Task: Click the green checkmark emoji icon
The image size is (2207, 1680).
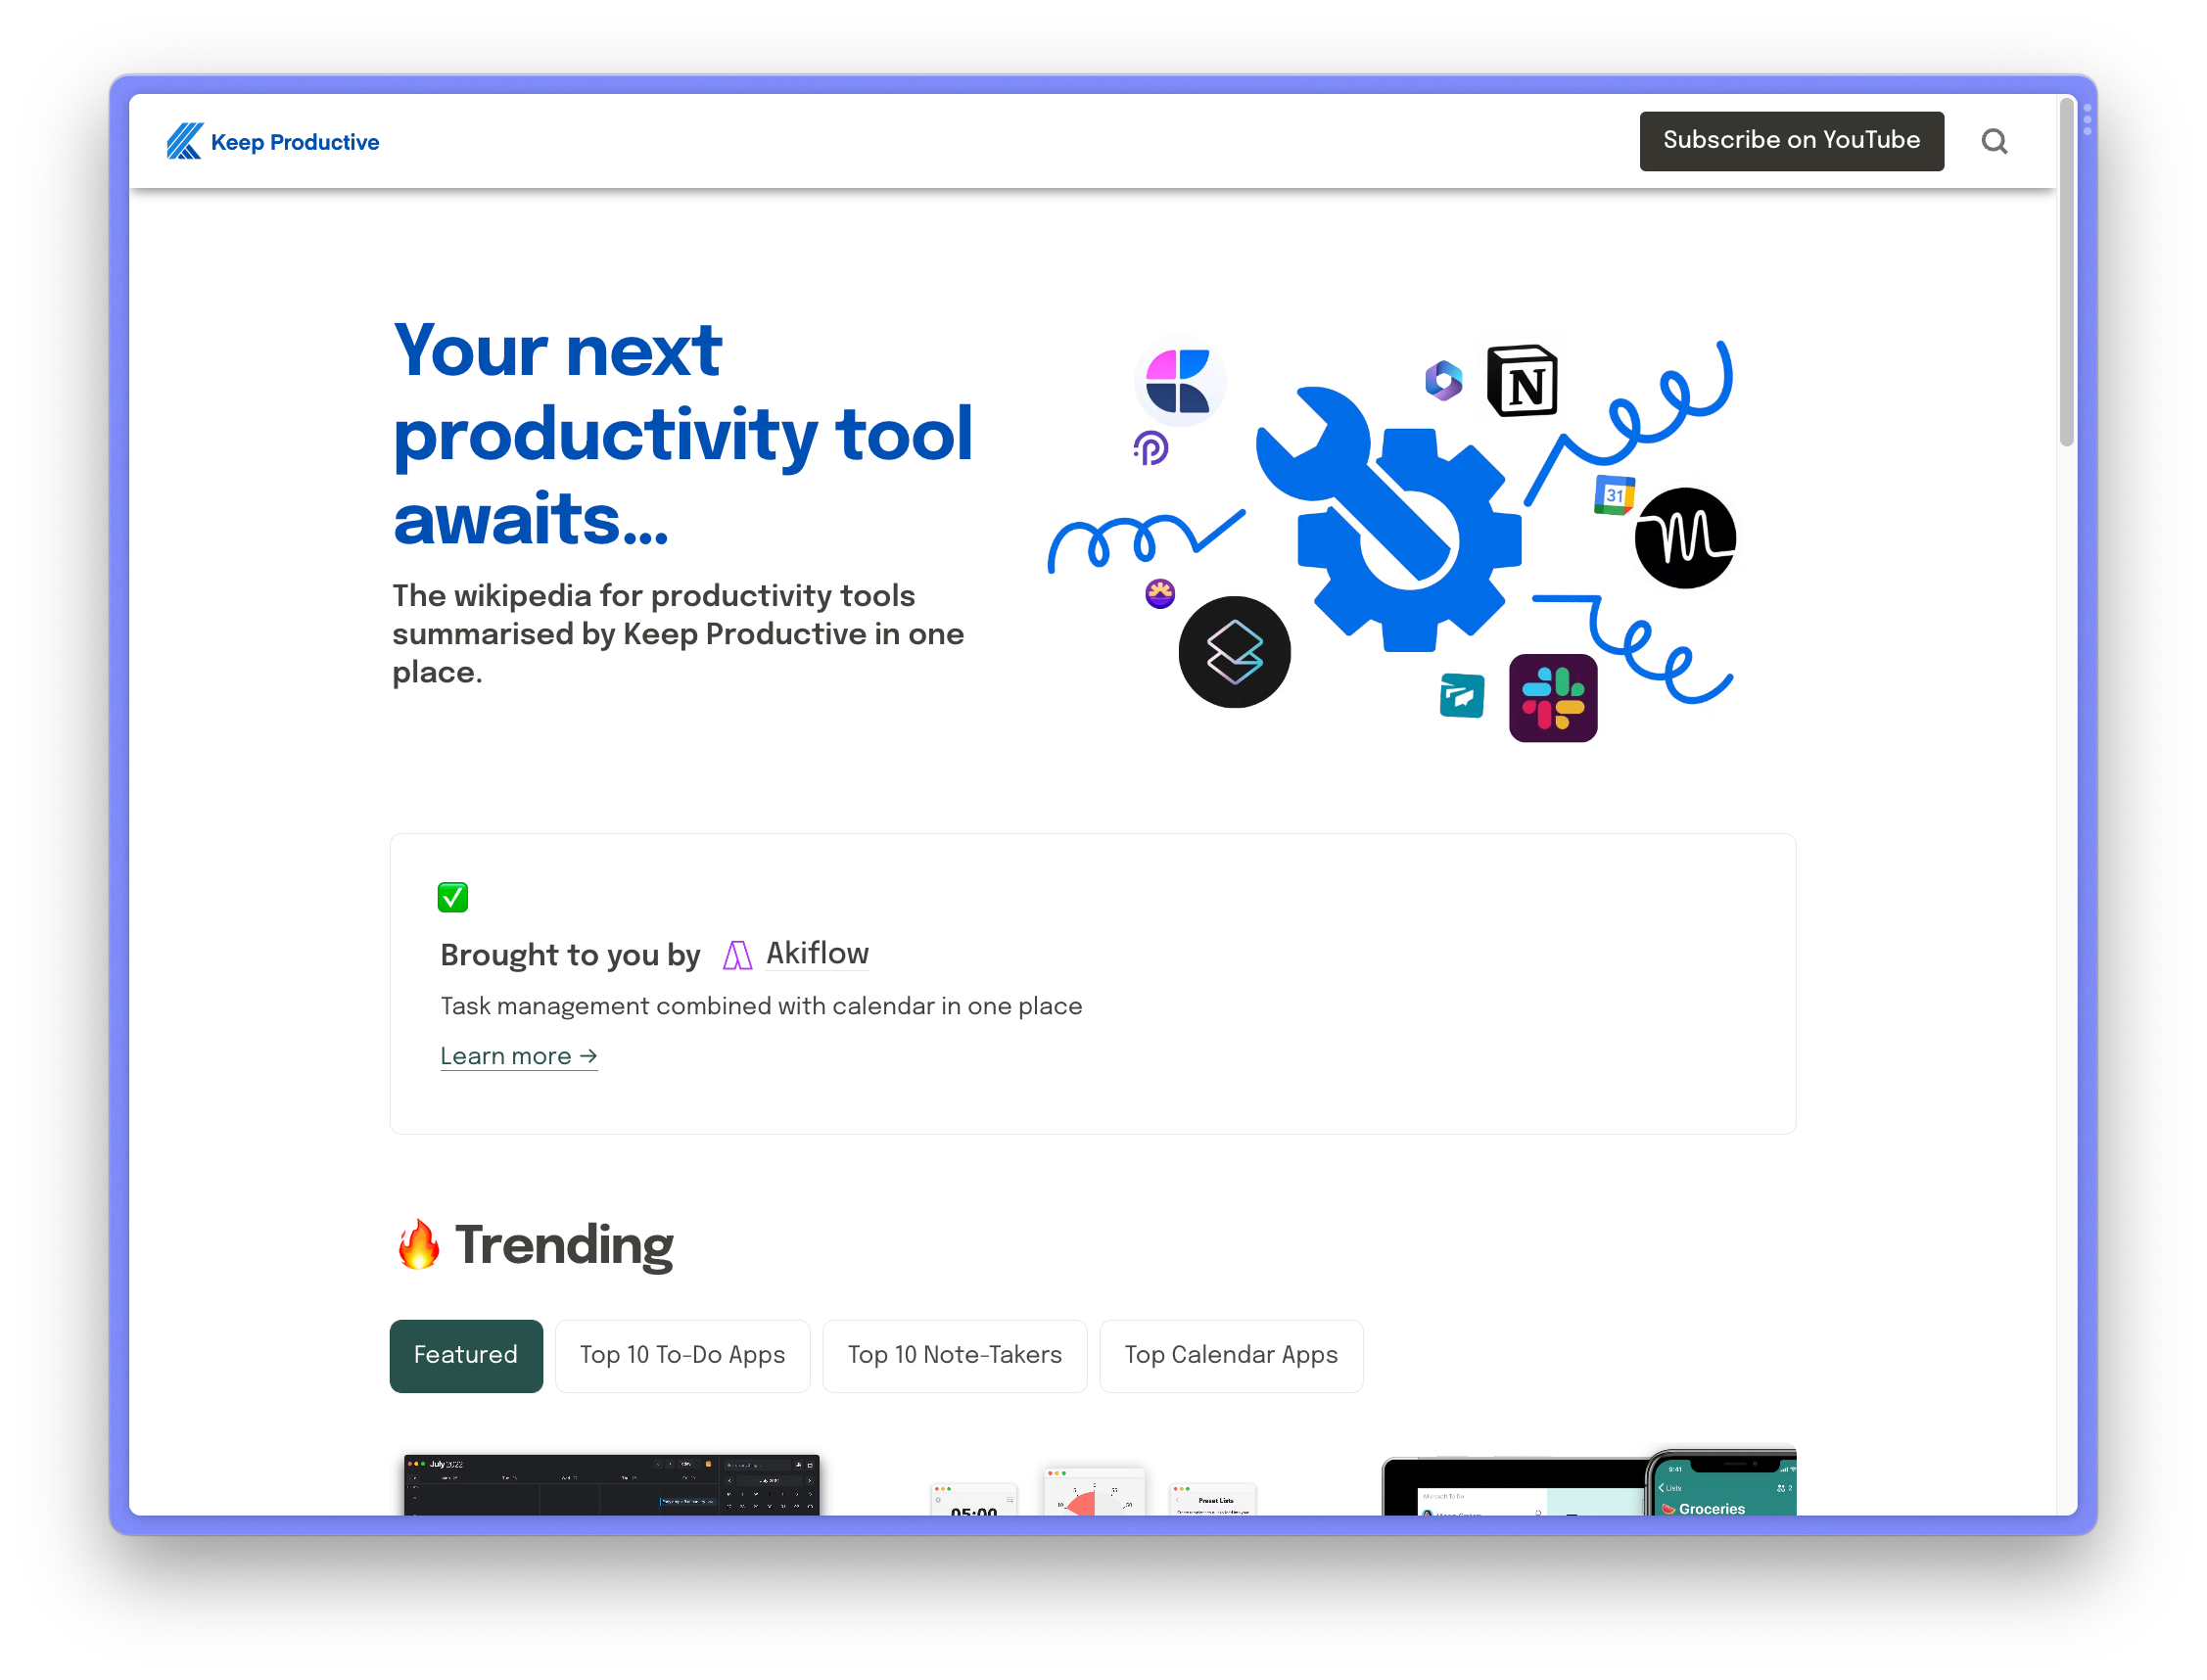Action: click(x=452, y=897)
